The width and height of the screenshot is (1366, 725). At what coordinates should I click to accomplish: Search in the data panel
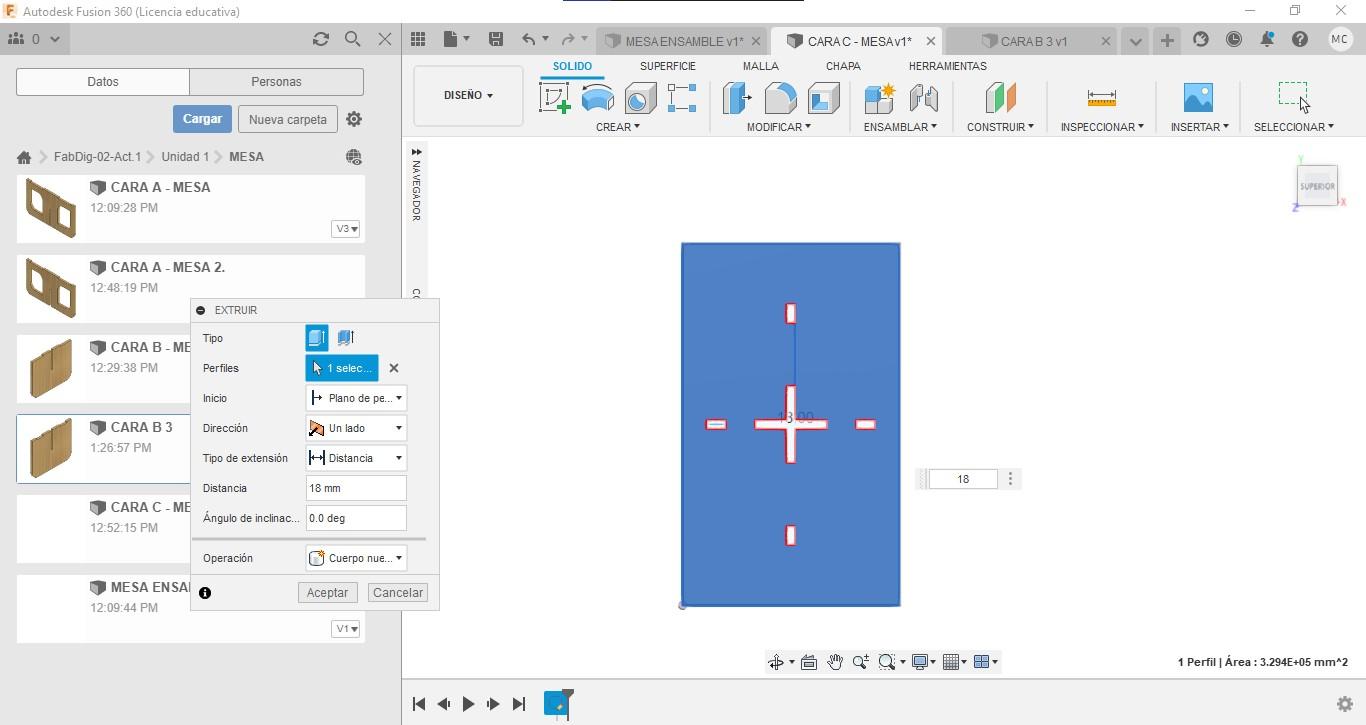click(353, 39)
